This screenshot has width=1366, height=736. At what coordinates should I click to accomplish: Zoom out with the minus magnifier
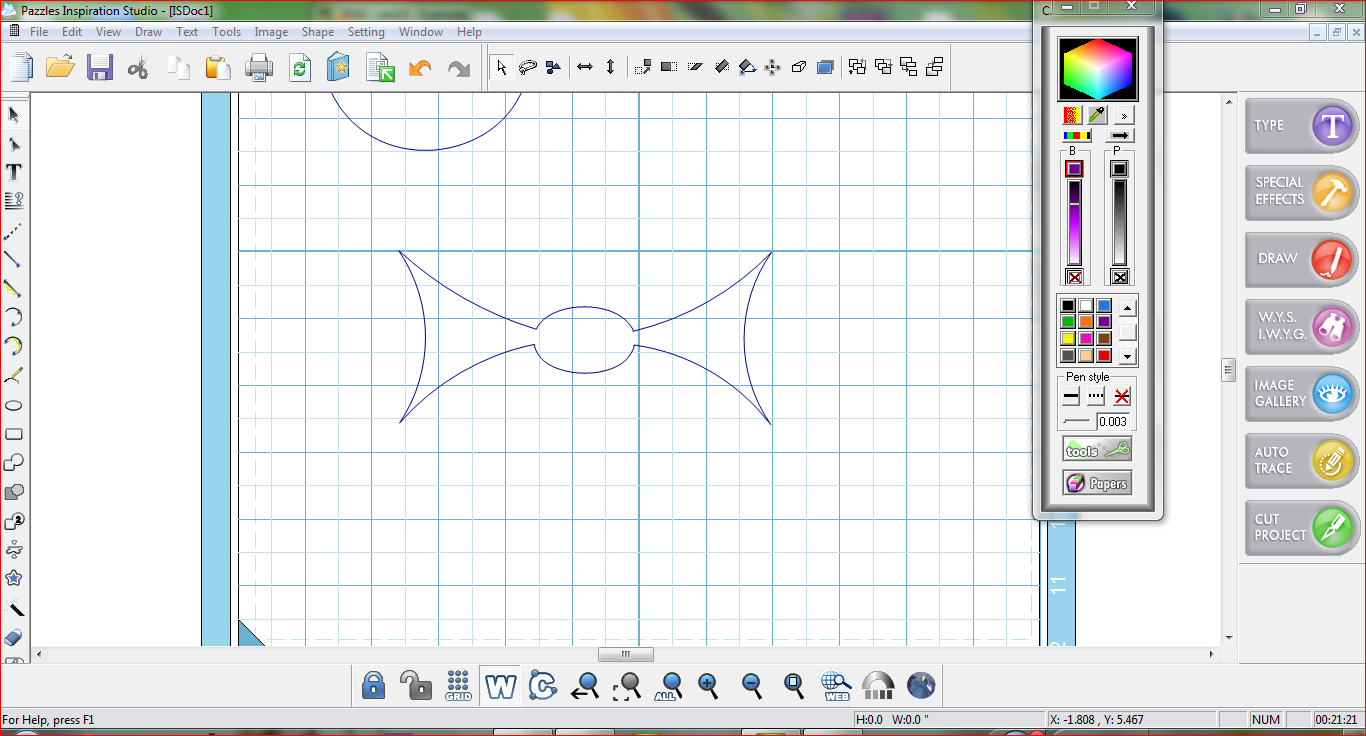click(752, 685)
